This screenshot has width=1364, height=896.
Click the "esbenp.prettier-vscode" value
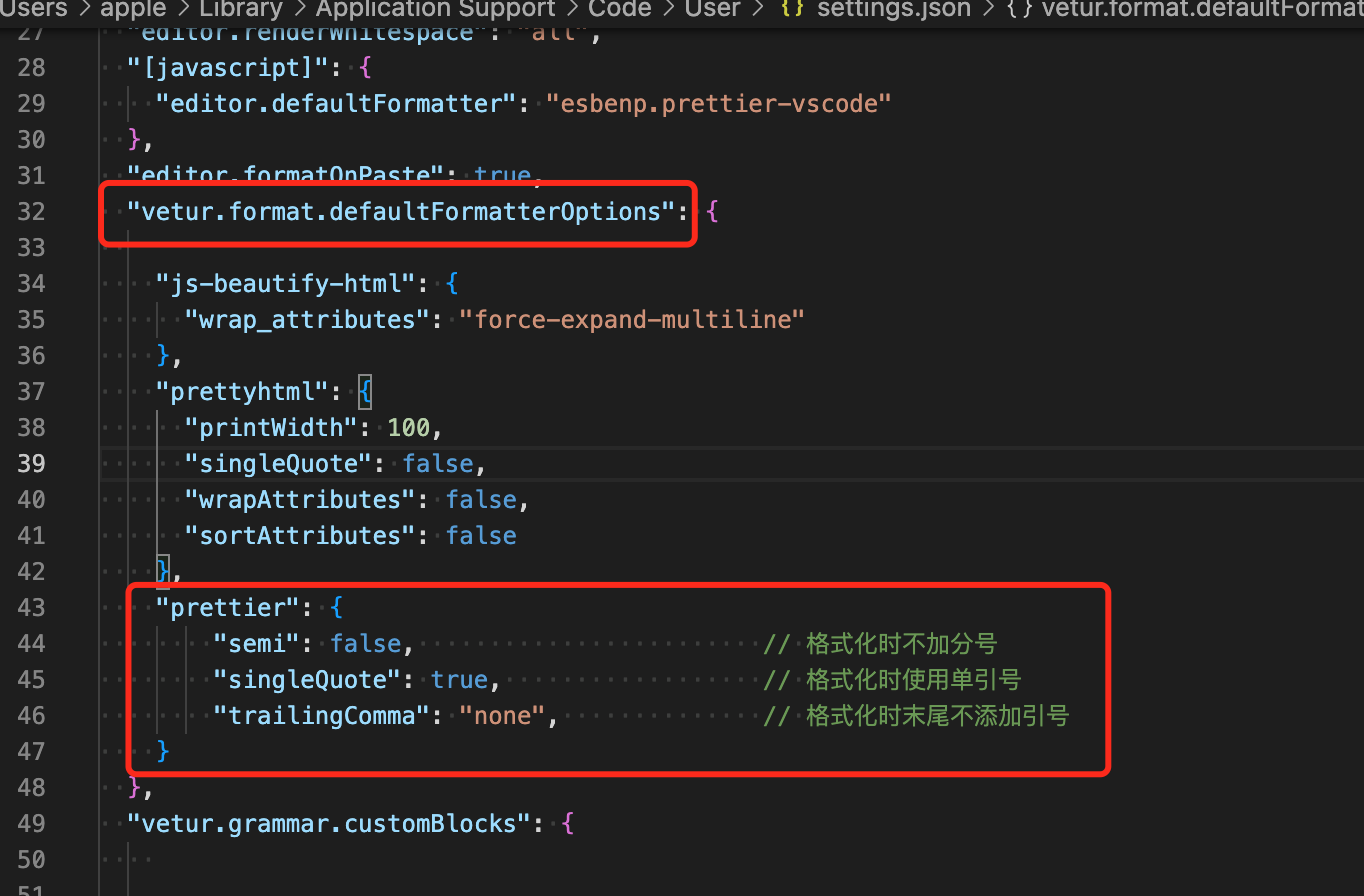coord(718,104)
